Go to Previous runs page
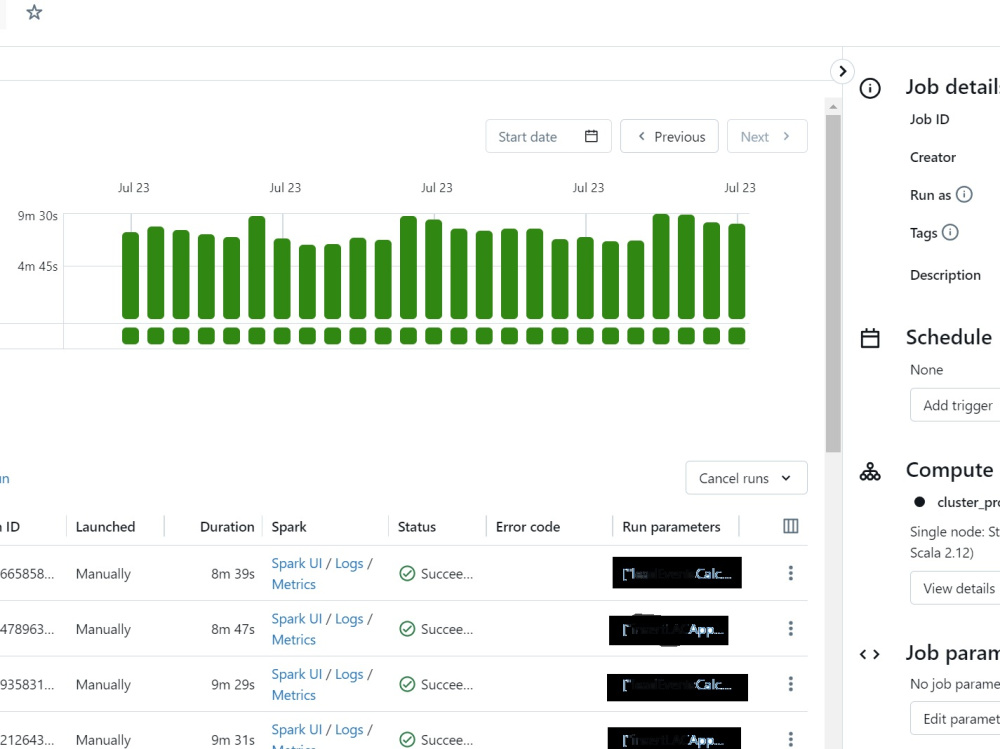The width and height of the screenshot is (1000, 749). [x=669, y=136]
